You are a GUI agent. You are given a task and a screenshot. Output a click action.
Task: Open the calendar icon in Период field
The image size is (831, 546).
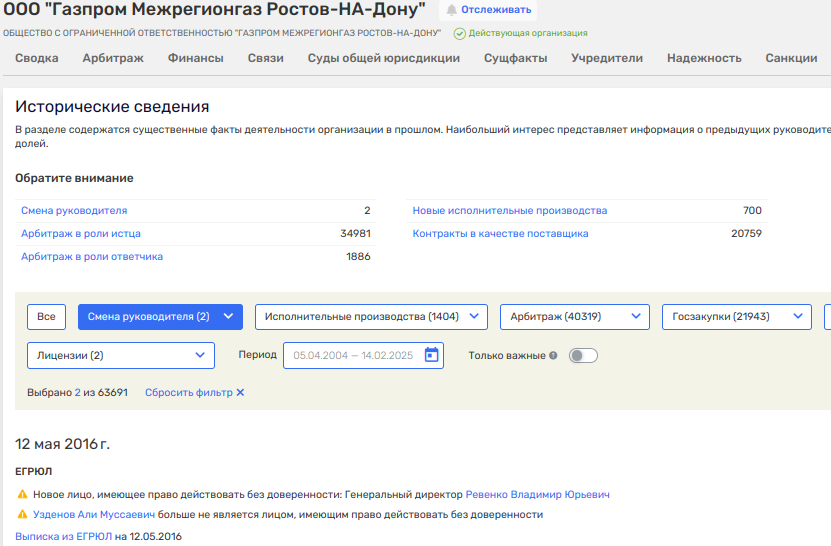coord(431,355)
